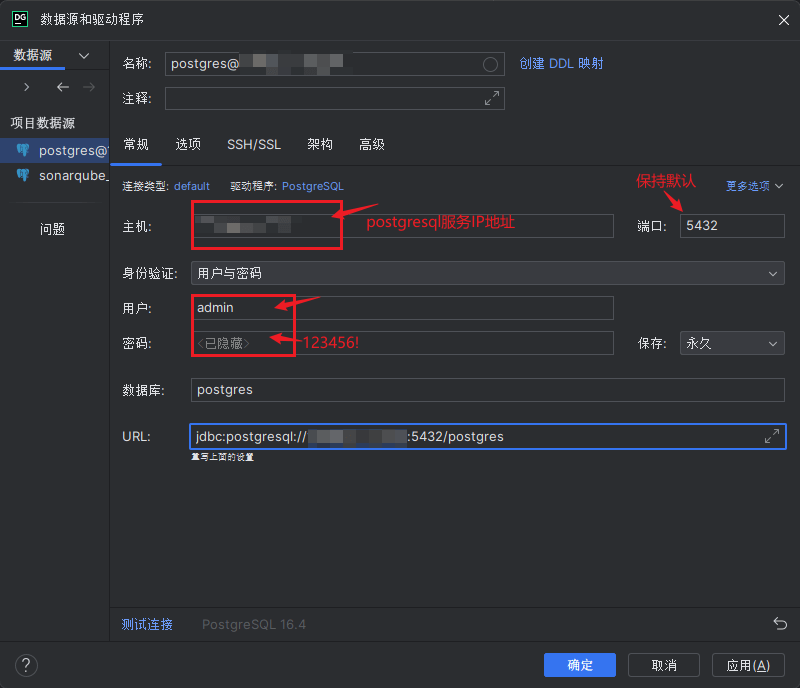Confirm with the 确定 button
This screenshot has width=800, height=688.
pos(580,665)
